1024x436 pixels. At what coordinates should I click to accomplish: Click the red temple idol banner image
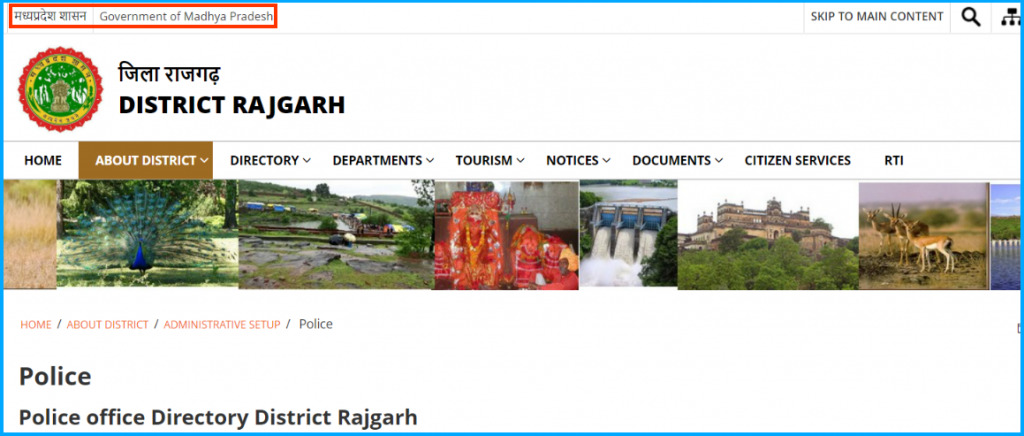click(x=506, y=235)
